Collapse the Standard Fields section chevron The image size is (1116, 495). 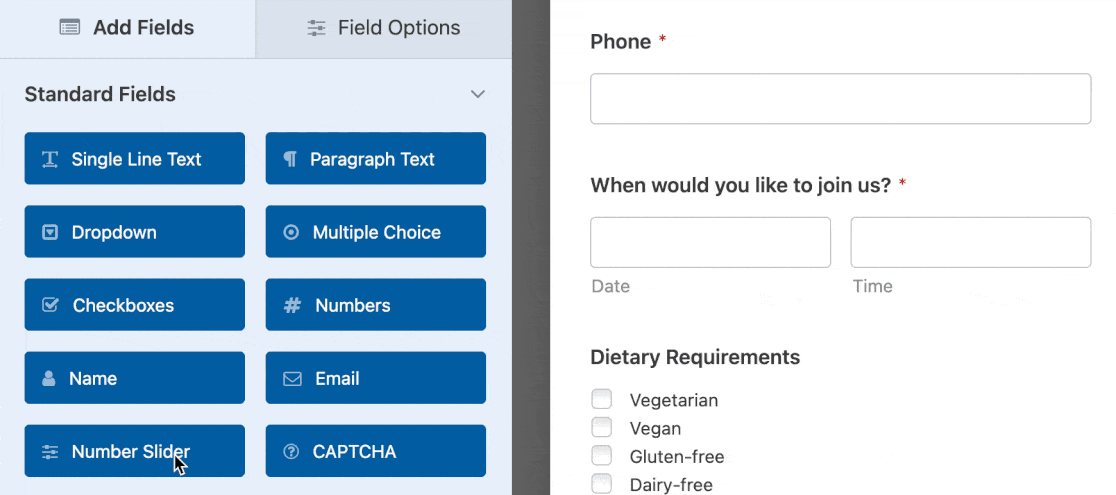pyautogui.click(x=478, y=94)
